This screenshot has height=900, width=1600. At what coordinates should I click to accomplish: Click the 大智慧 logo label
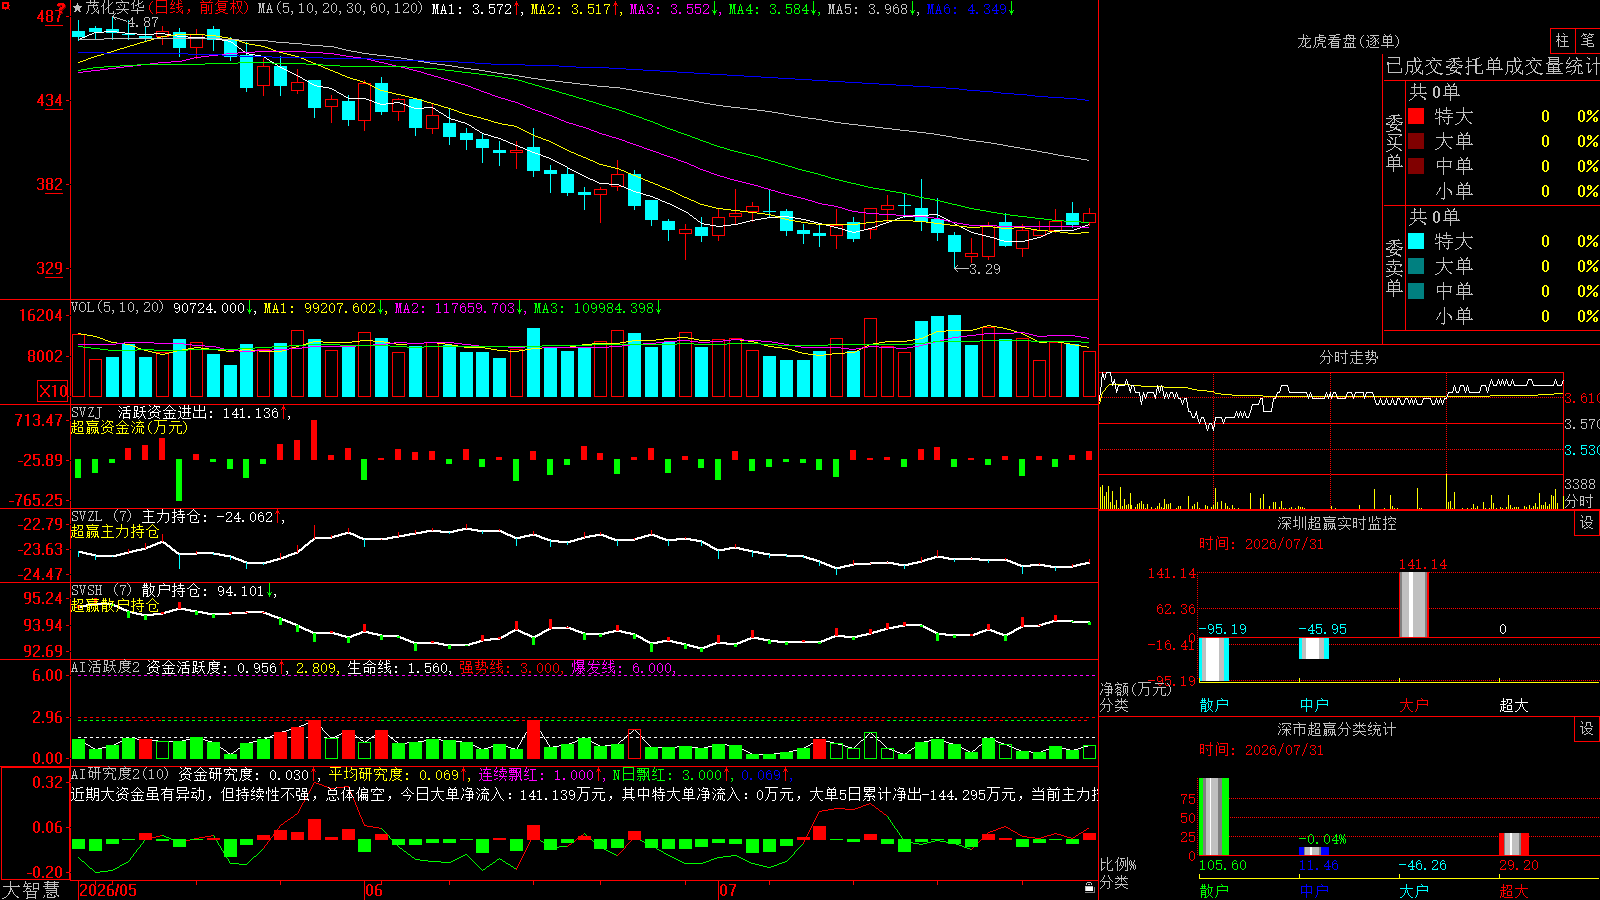coord(31,890)
